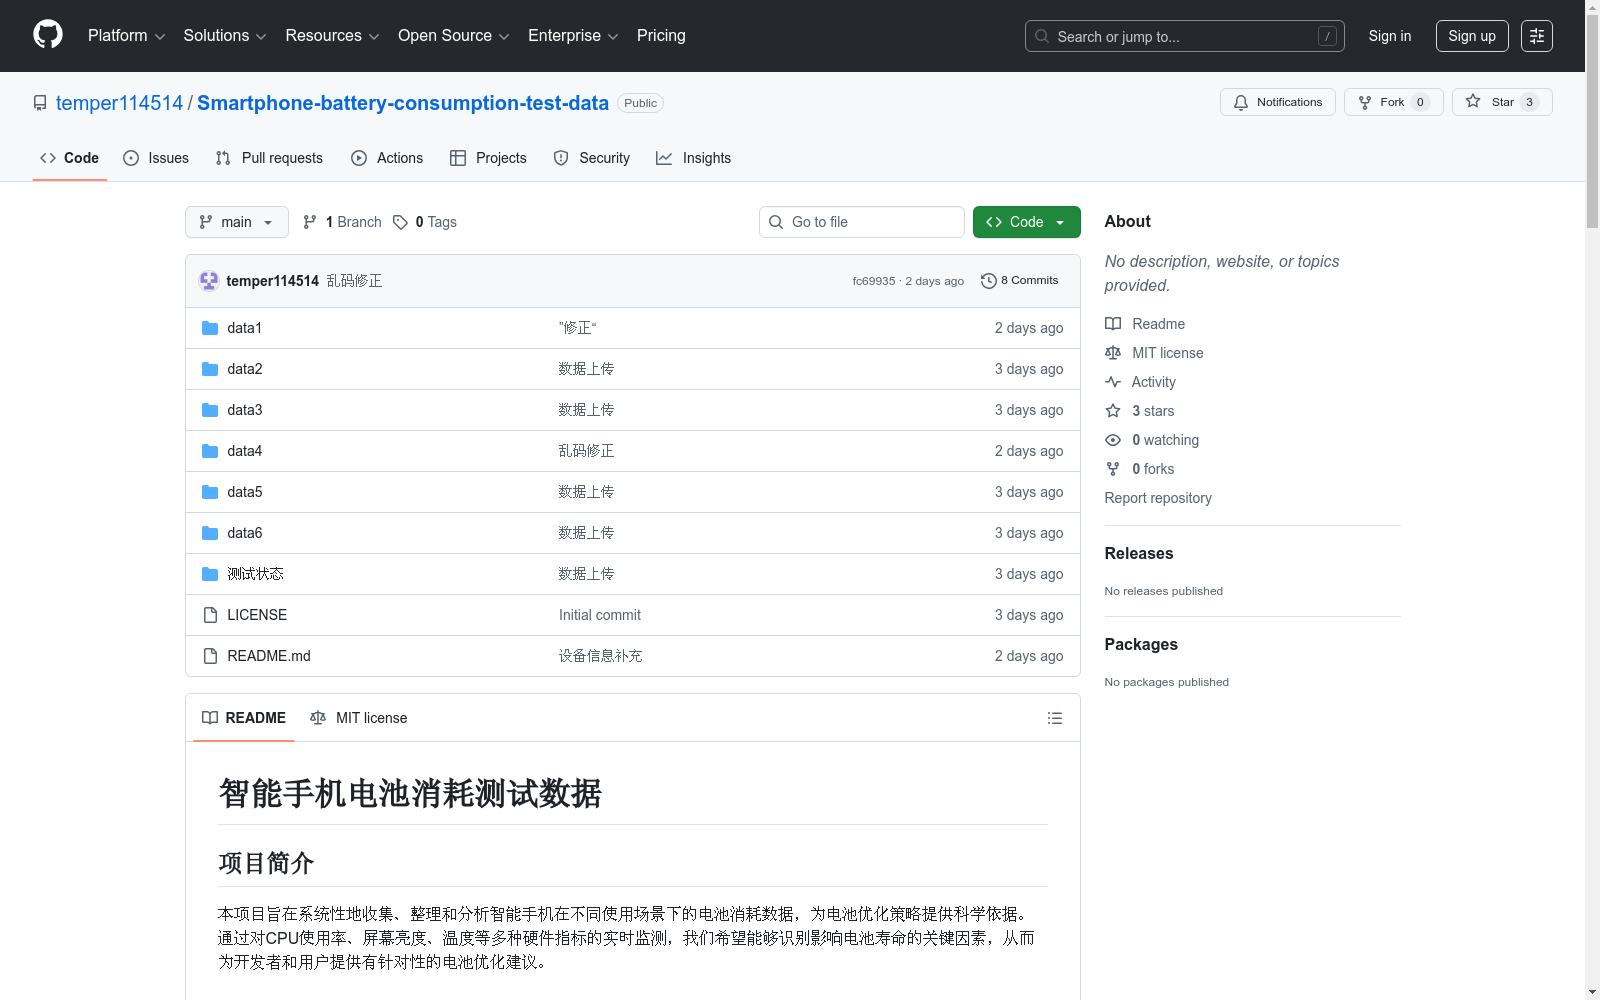1600x1000 pixels.
Task: Click the Packages heading link
Action: (x=1141, y=644)
